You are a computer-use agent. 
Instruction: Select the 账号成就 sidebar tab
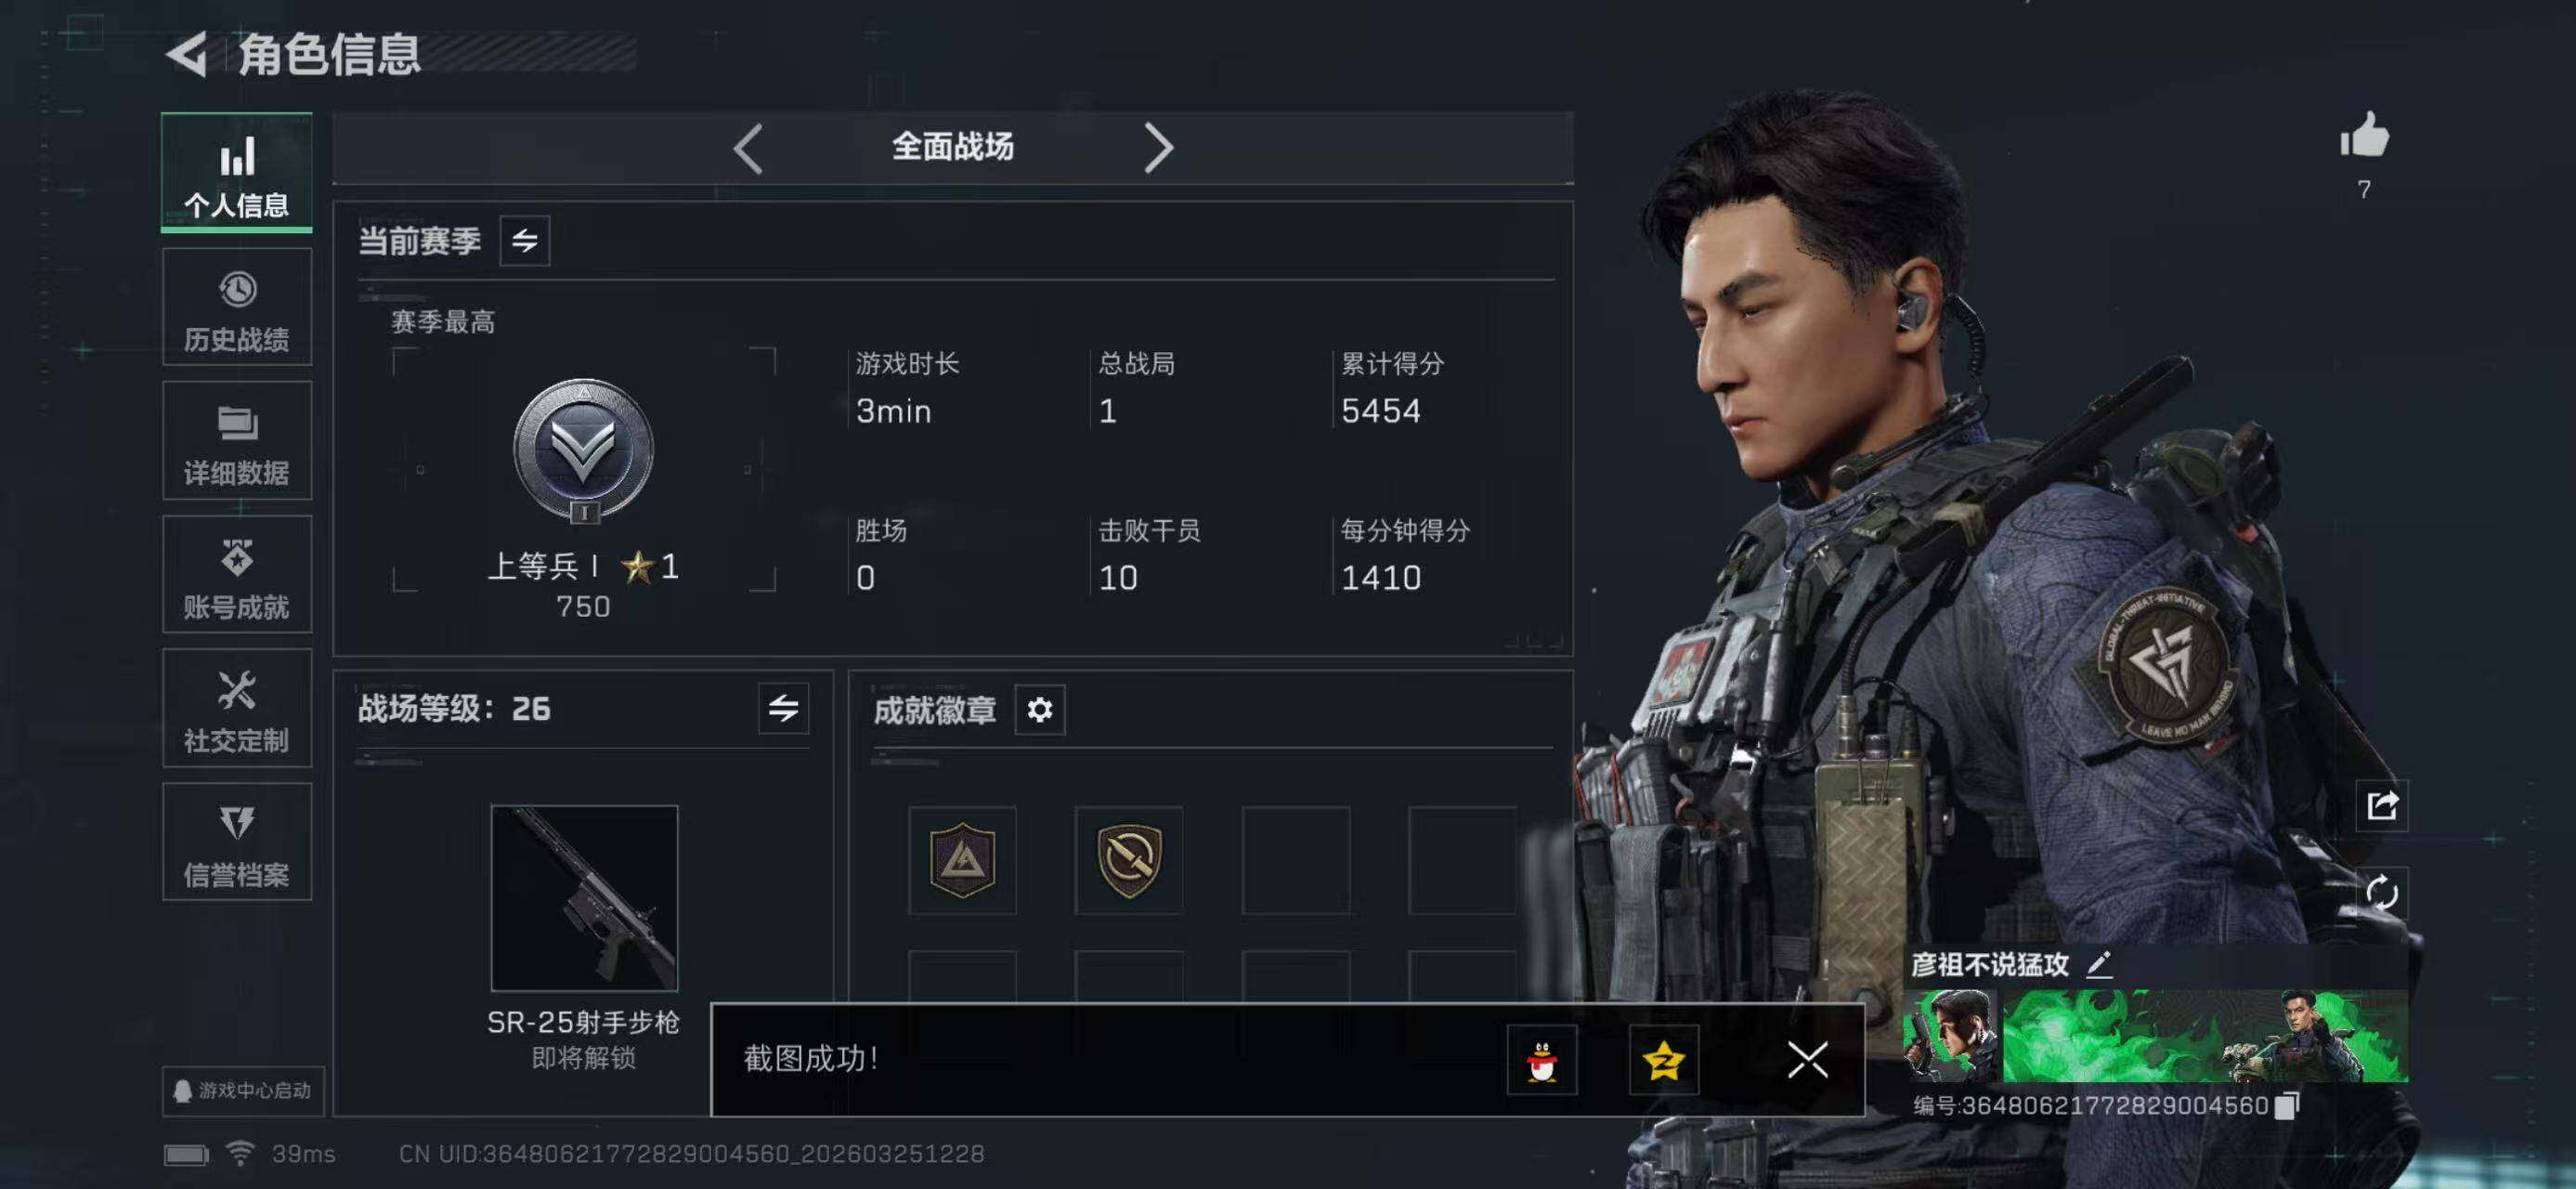pos(237,574)
